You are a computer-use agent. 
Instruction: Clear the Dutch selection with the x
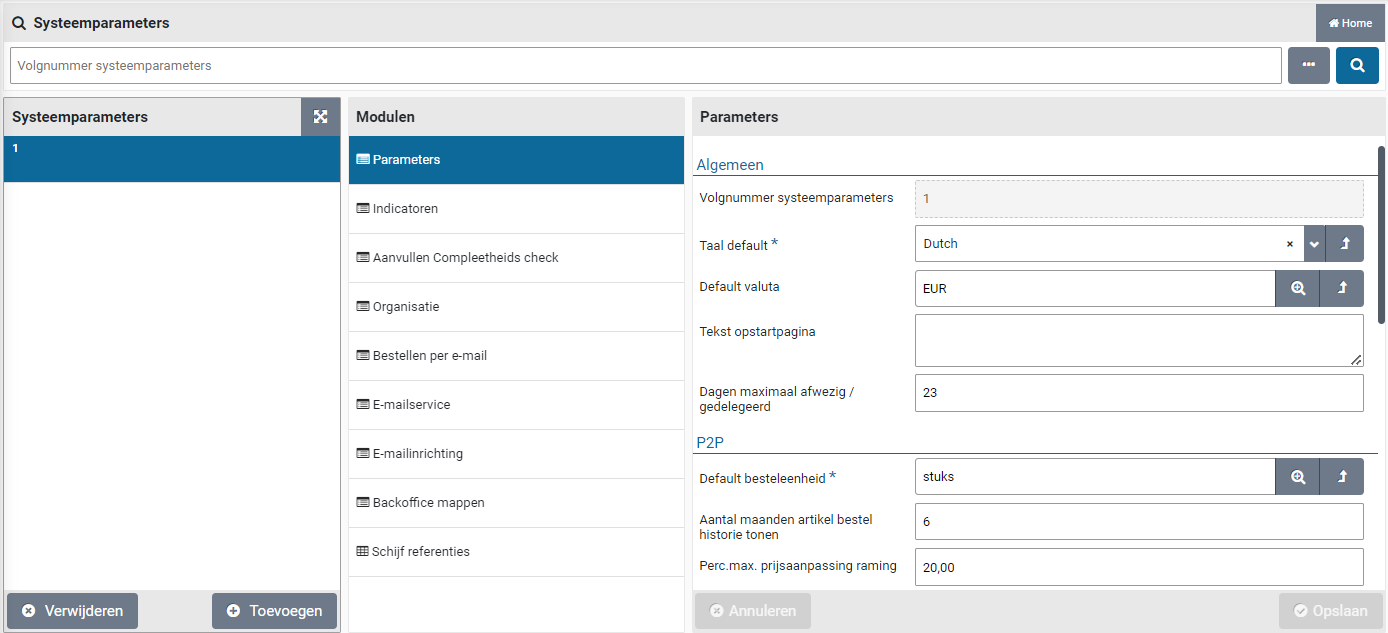click(1289, 244)
